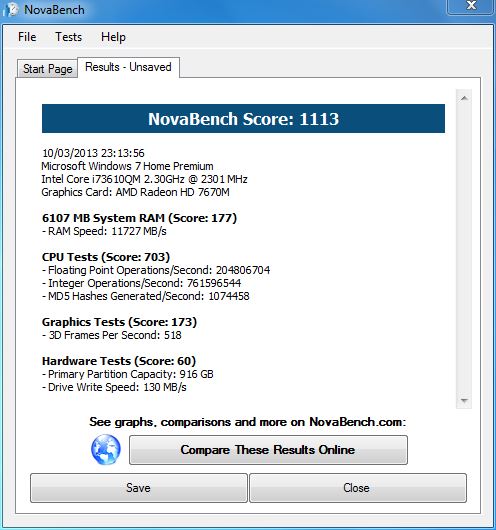Click the Close button beside Save
The height and width of the screenshot is (530, 496).
(x=358, y=488)
